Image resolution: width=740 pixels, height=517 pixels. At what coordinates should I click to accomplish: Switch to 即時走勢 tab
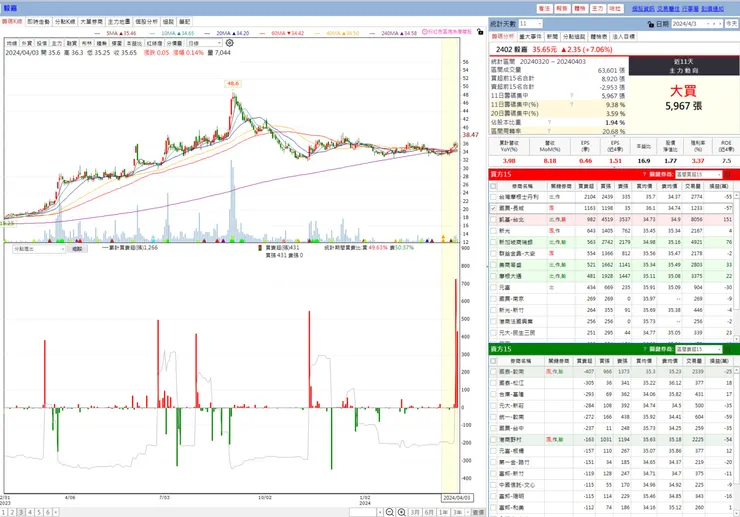(38, 22)
